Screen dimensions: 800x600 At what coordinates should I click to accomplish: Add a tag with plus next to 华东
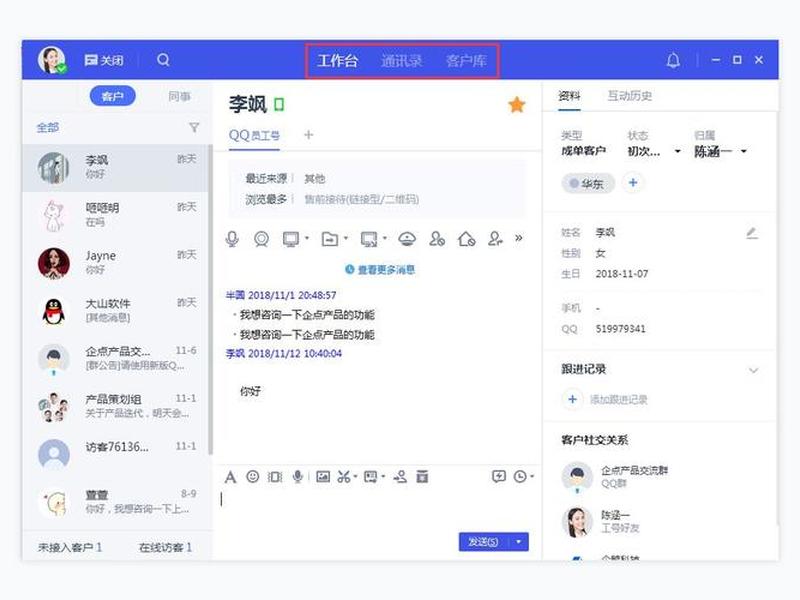tap(633, 183)
